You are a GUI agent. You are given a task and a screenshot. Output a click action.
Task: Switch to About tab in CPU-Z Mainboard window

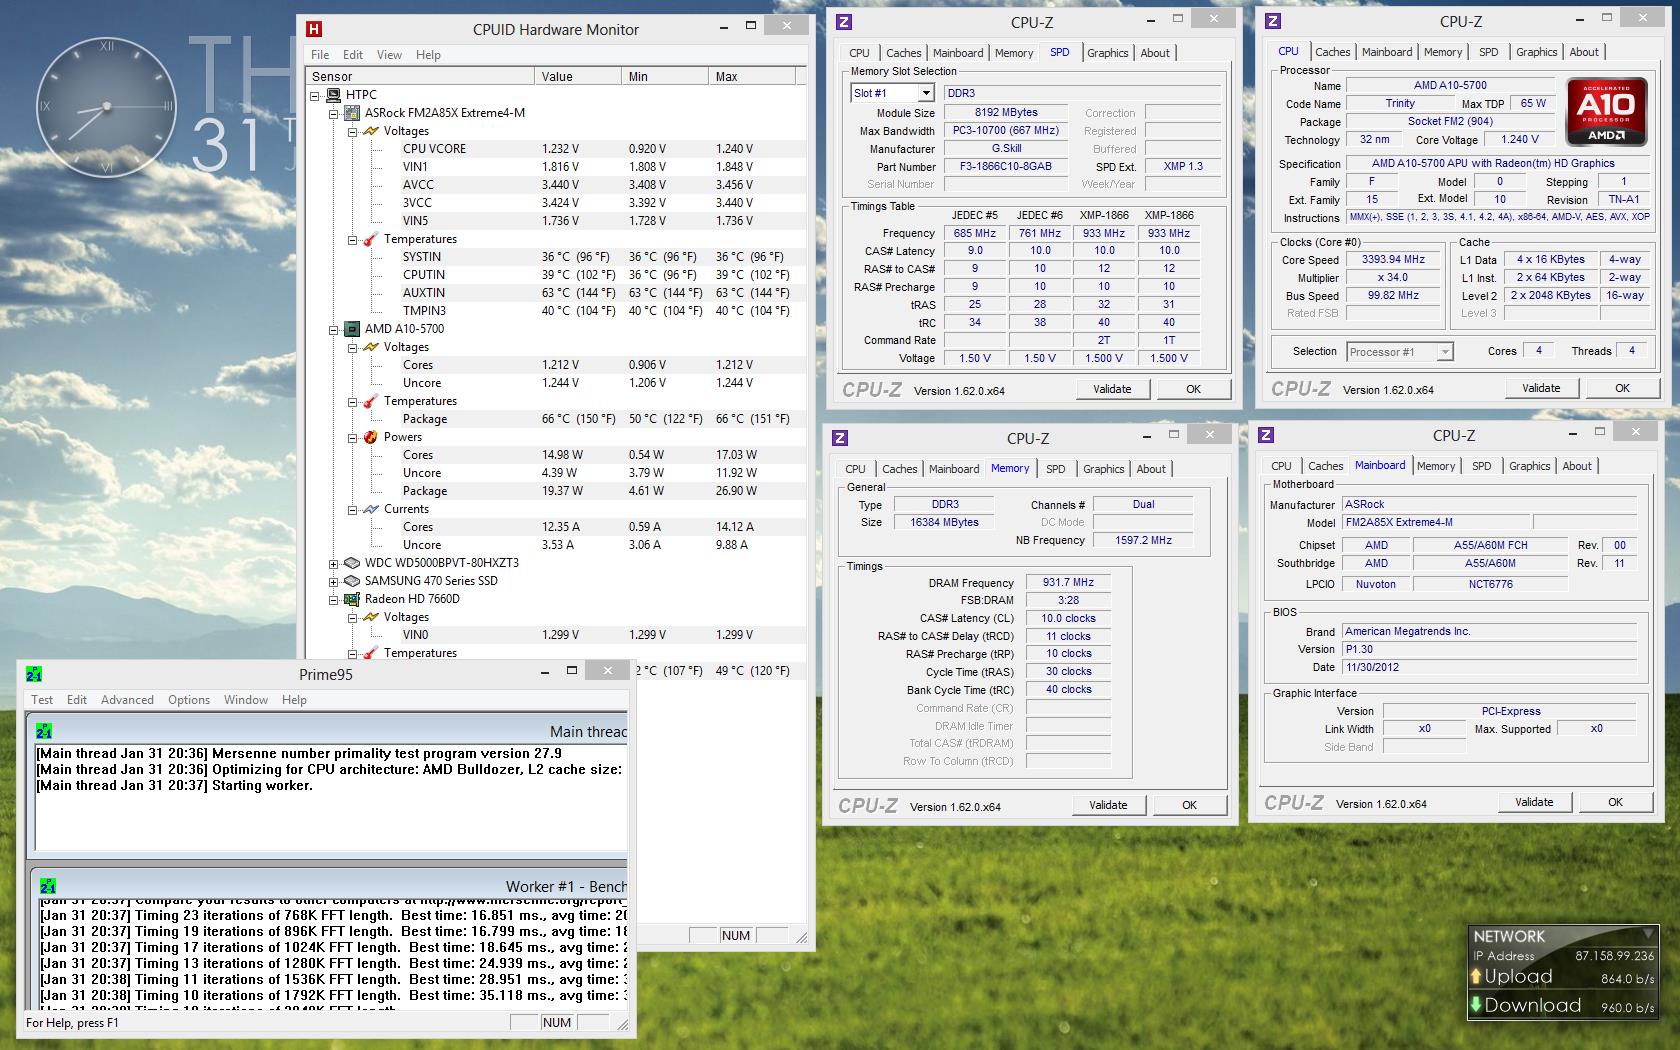1577,466
